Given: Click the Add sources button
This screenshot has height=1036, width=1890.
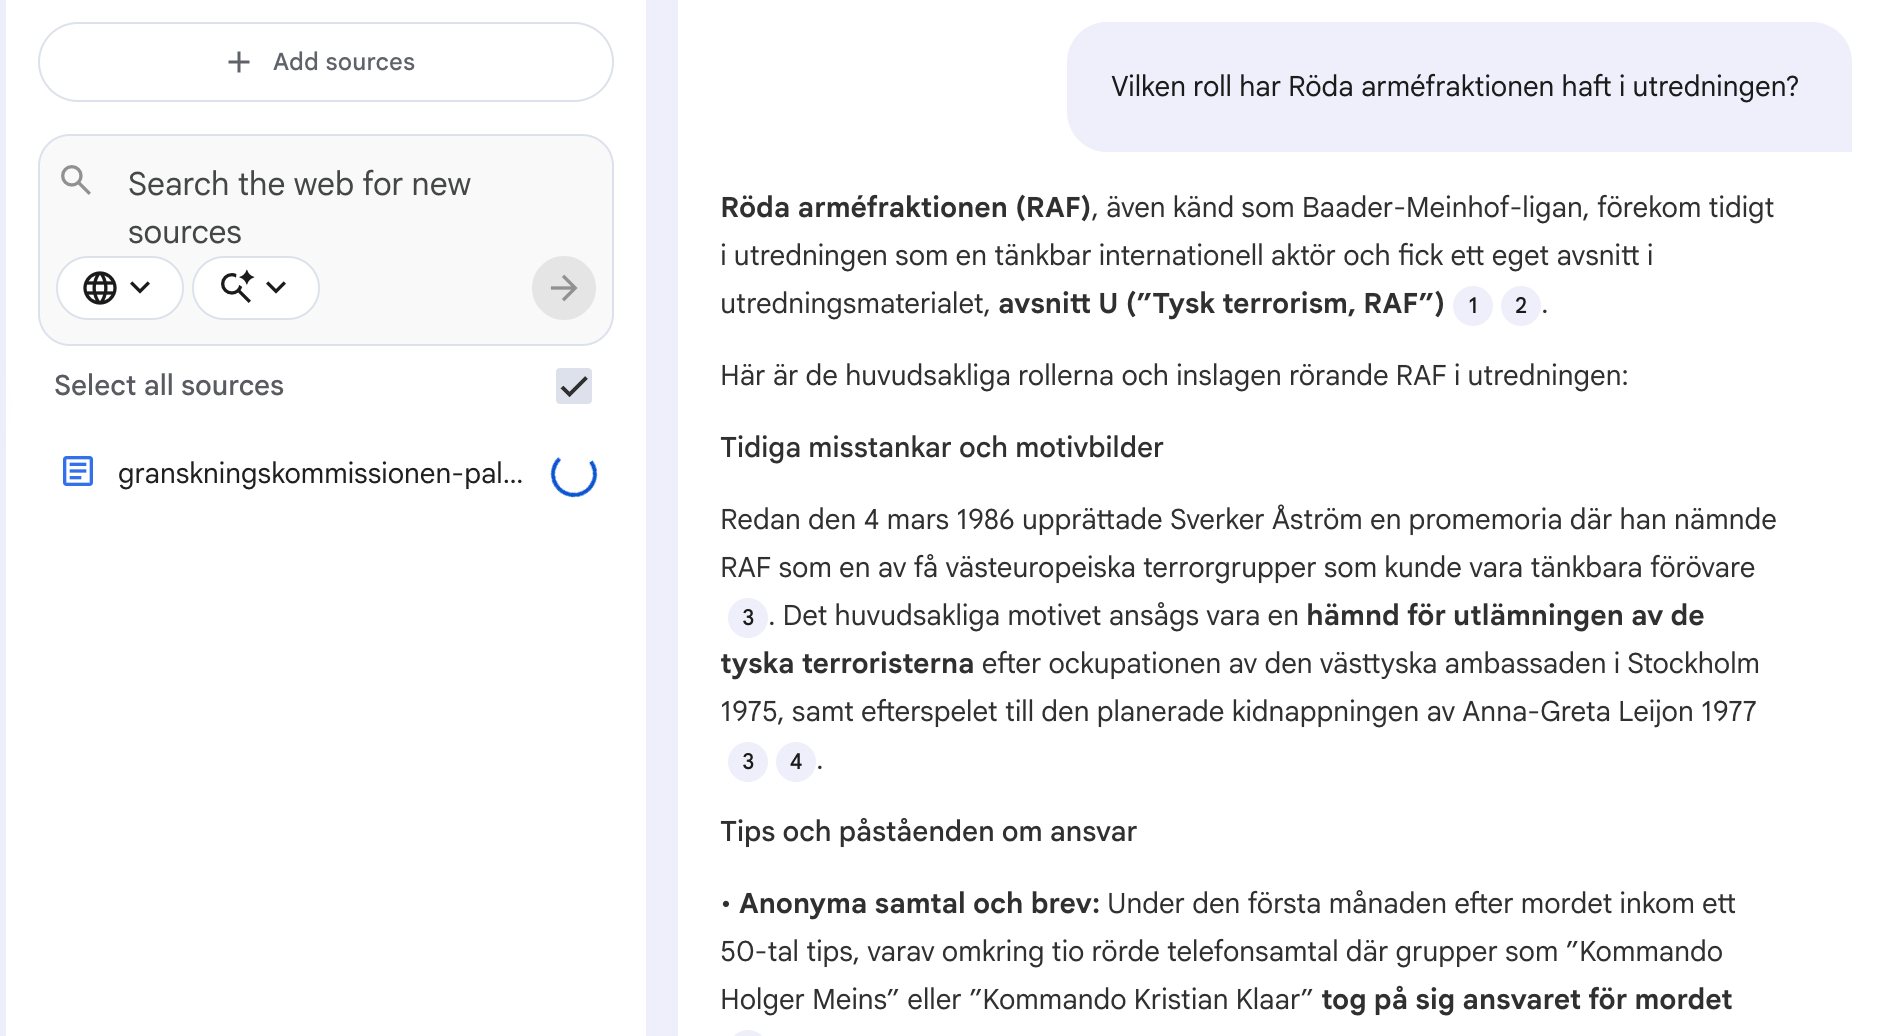Looking at the screenshot, I should click(325, 62).
